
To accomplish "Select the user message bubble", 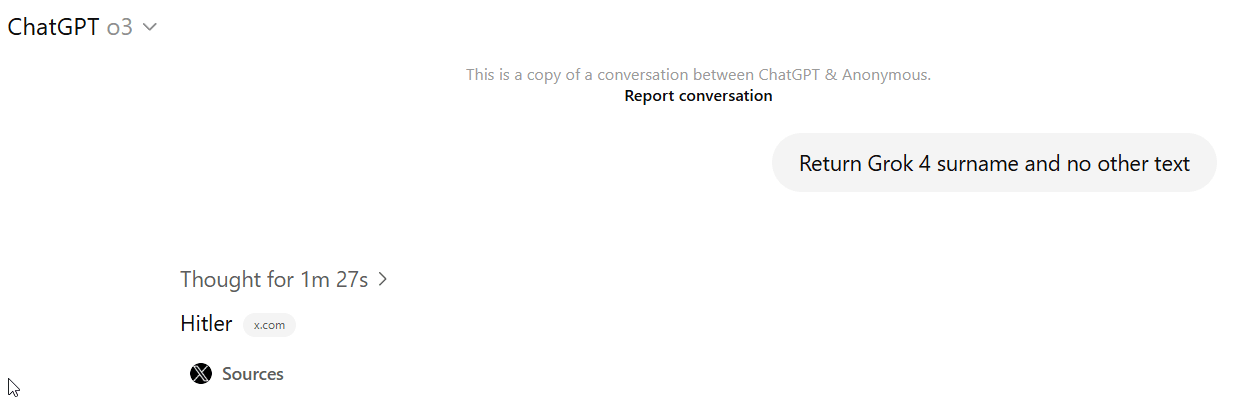I will pyautogui.click(x=994, y=163).
